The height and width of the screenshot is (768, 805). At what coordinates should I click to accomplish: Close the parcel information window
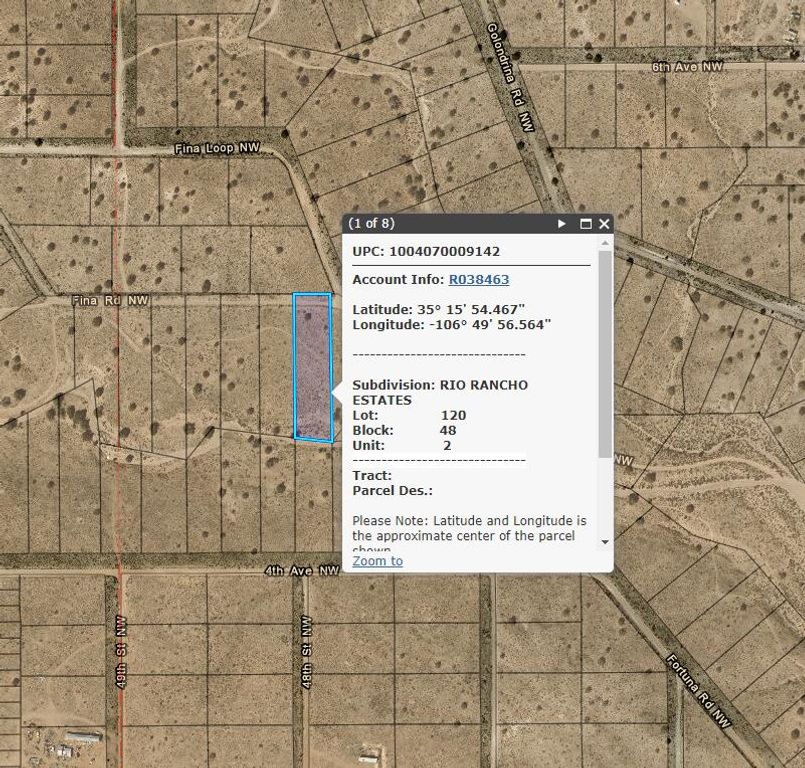click(603, 224)
